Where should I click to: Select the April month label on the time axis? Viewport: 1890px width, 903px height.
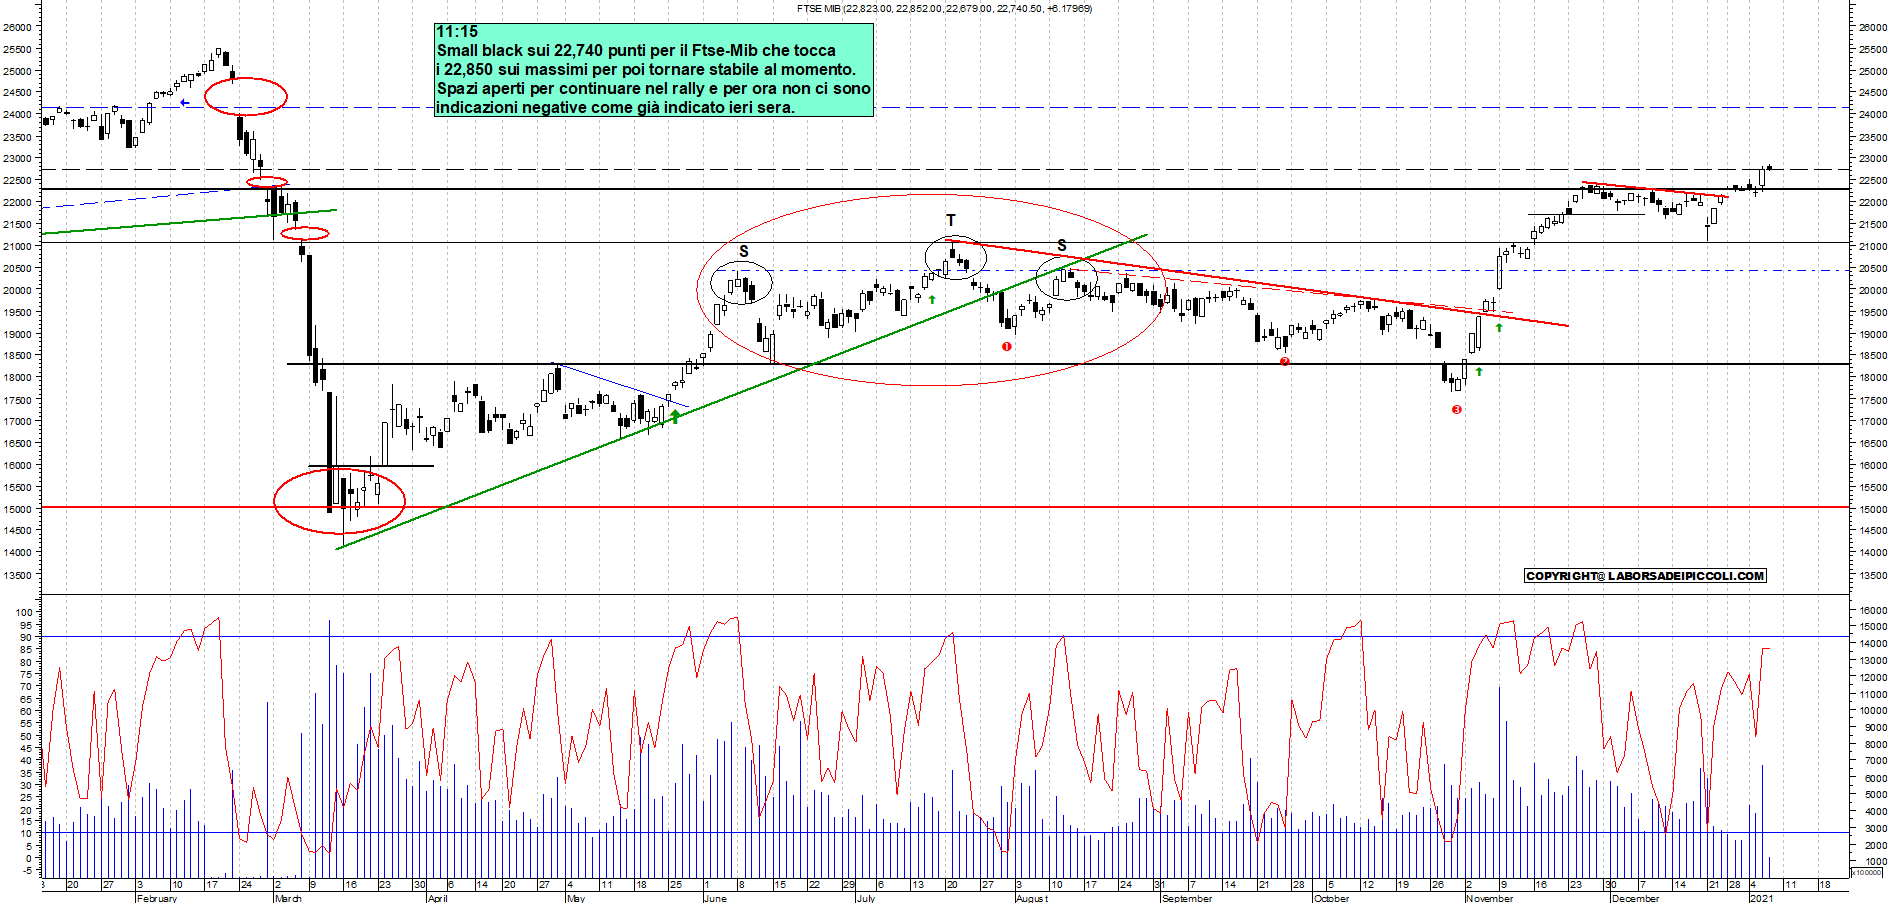437,898
